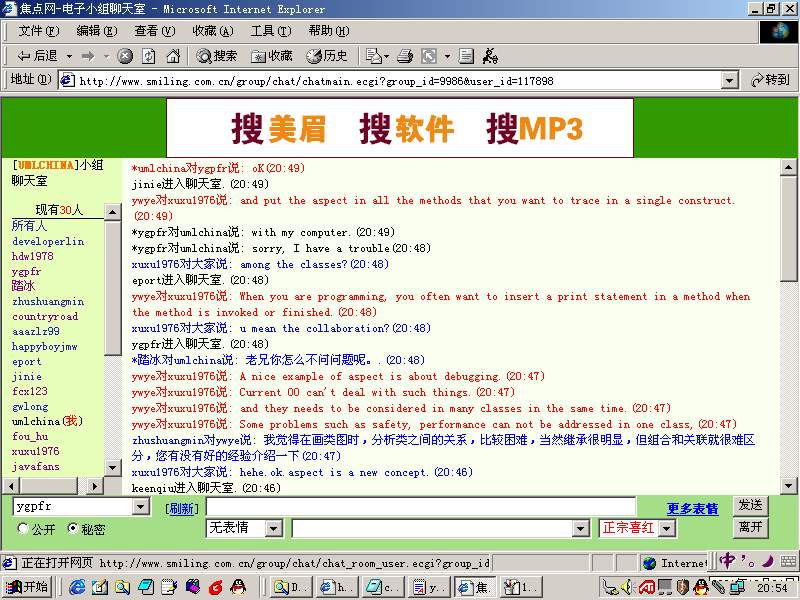The image size is (800, 600).
Task: Click the 中 input method indicator
Action: (727, 561)
